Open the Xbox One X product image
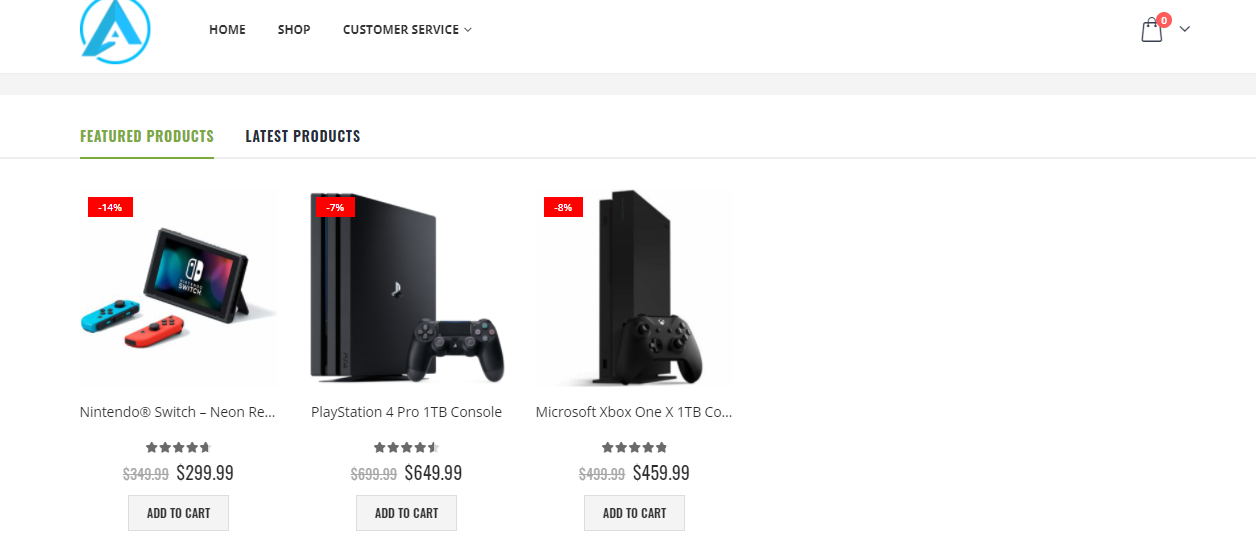 point(634,290)
